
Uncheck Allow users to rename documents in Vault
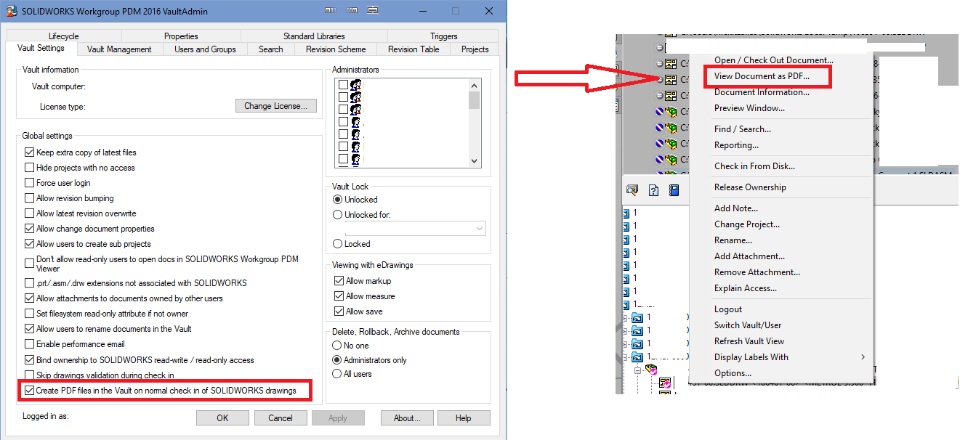(29, 329)
